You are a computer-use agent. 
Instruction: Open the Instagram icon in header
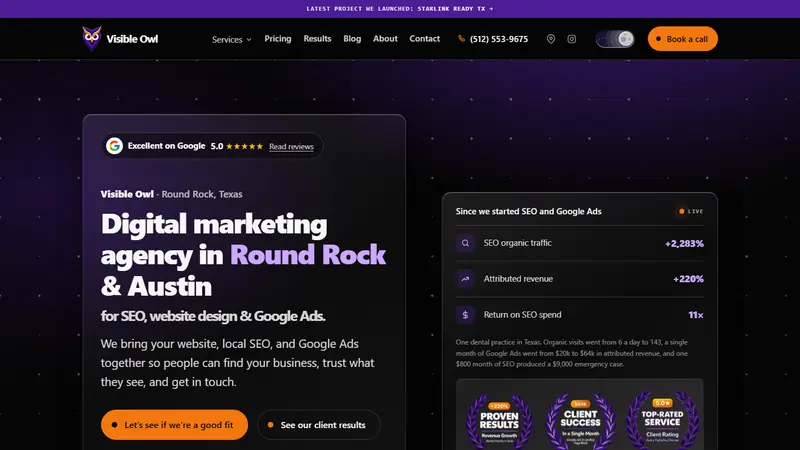[x=571, y=39]
